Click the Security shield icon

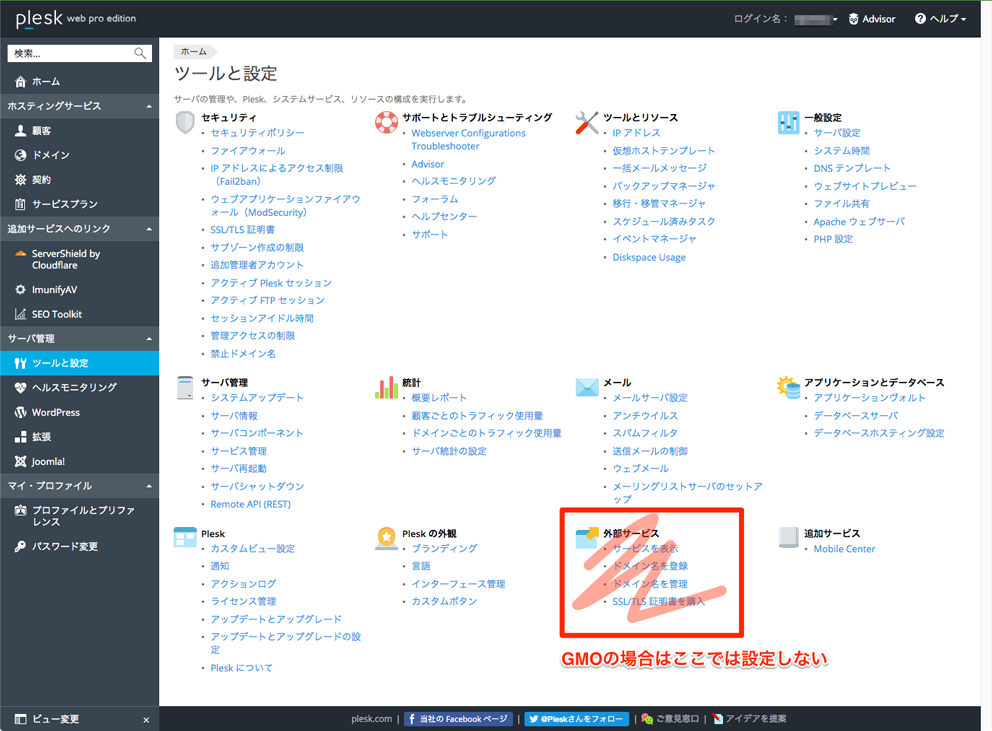click(185, 123)
